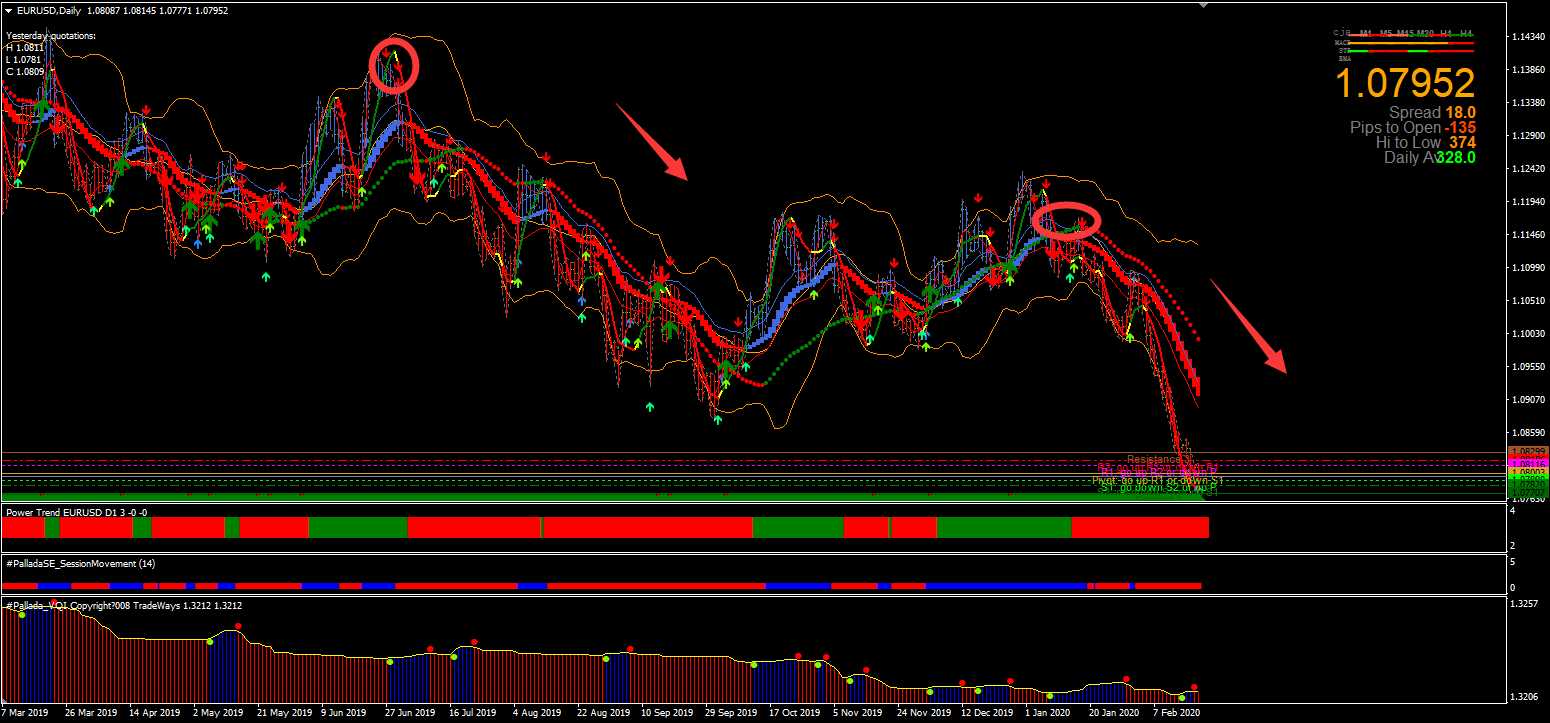Viewport: 1550px width, 723px height.
Task: Click the 'Power Trend EURUSD D1' indicator label
Action: tap(62, 512)
